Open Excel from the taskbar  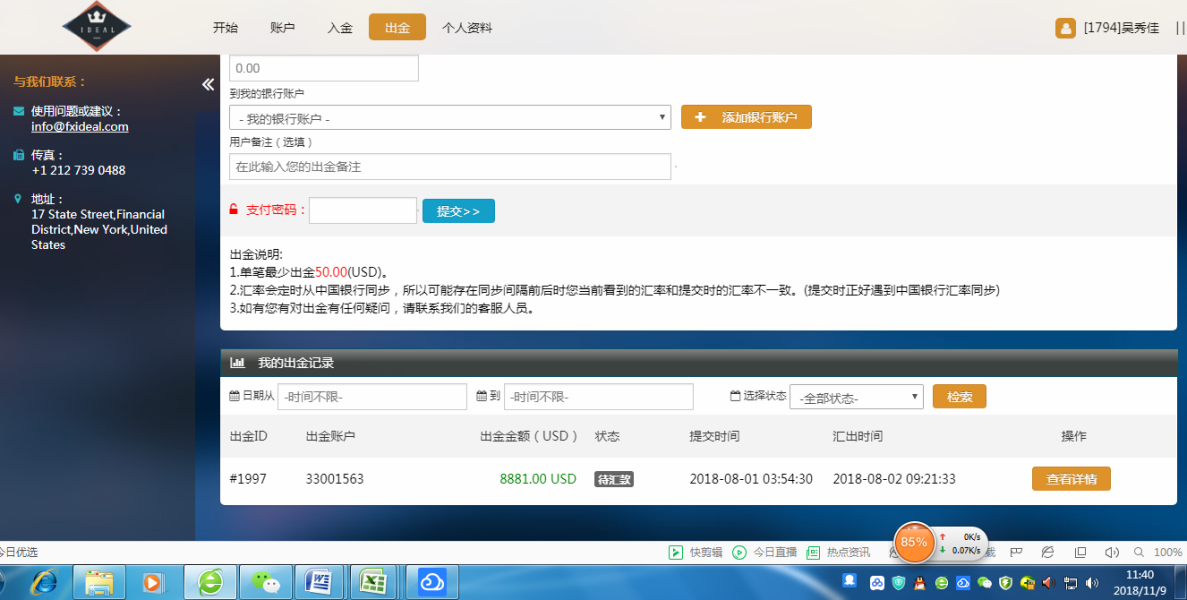[374, 581]
